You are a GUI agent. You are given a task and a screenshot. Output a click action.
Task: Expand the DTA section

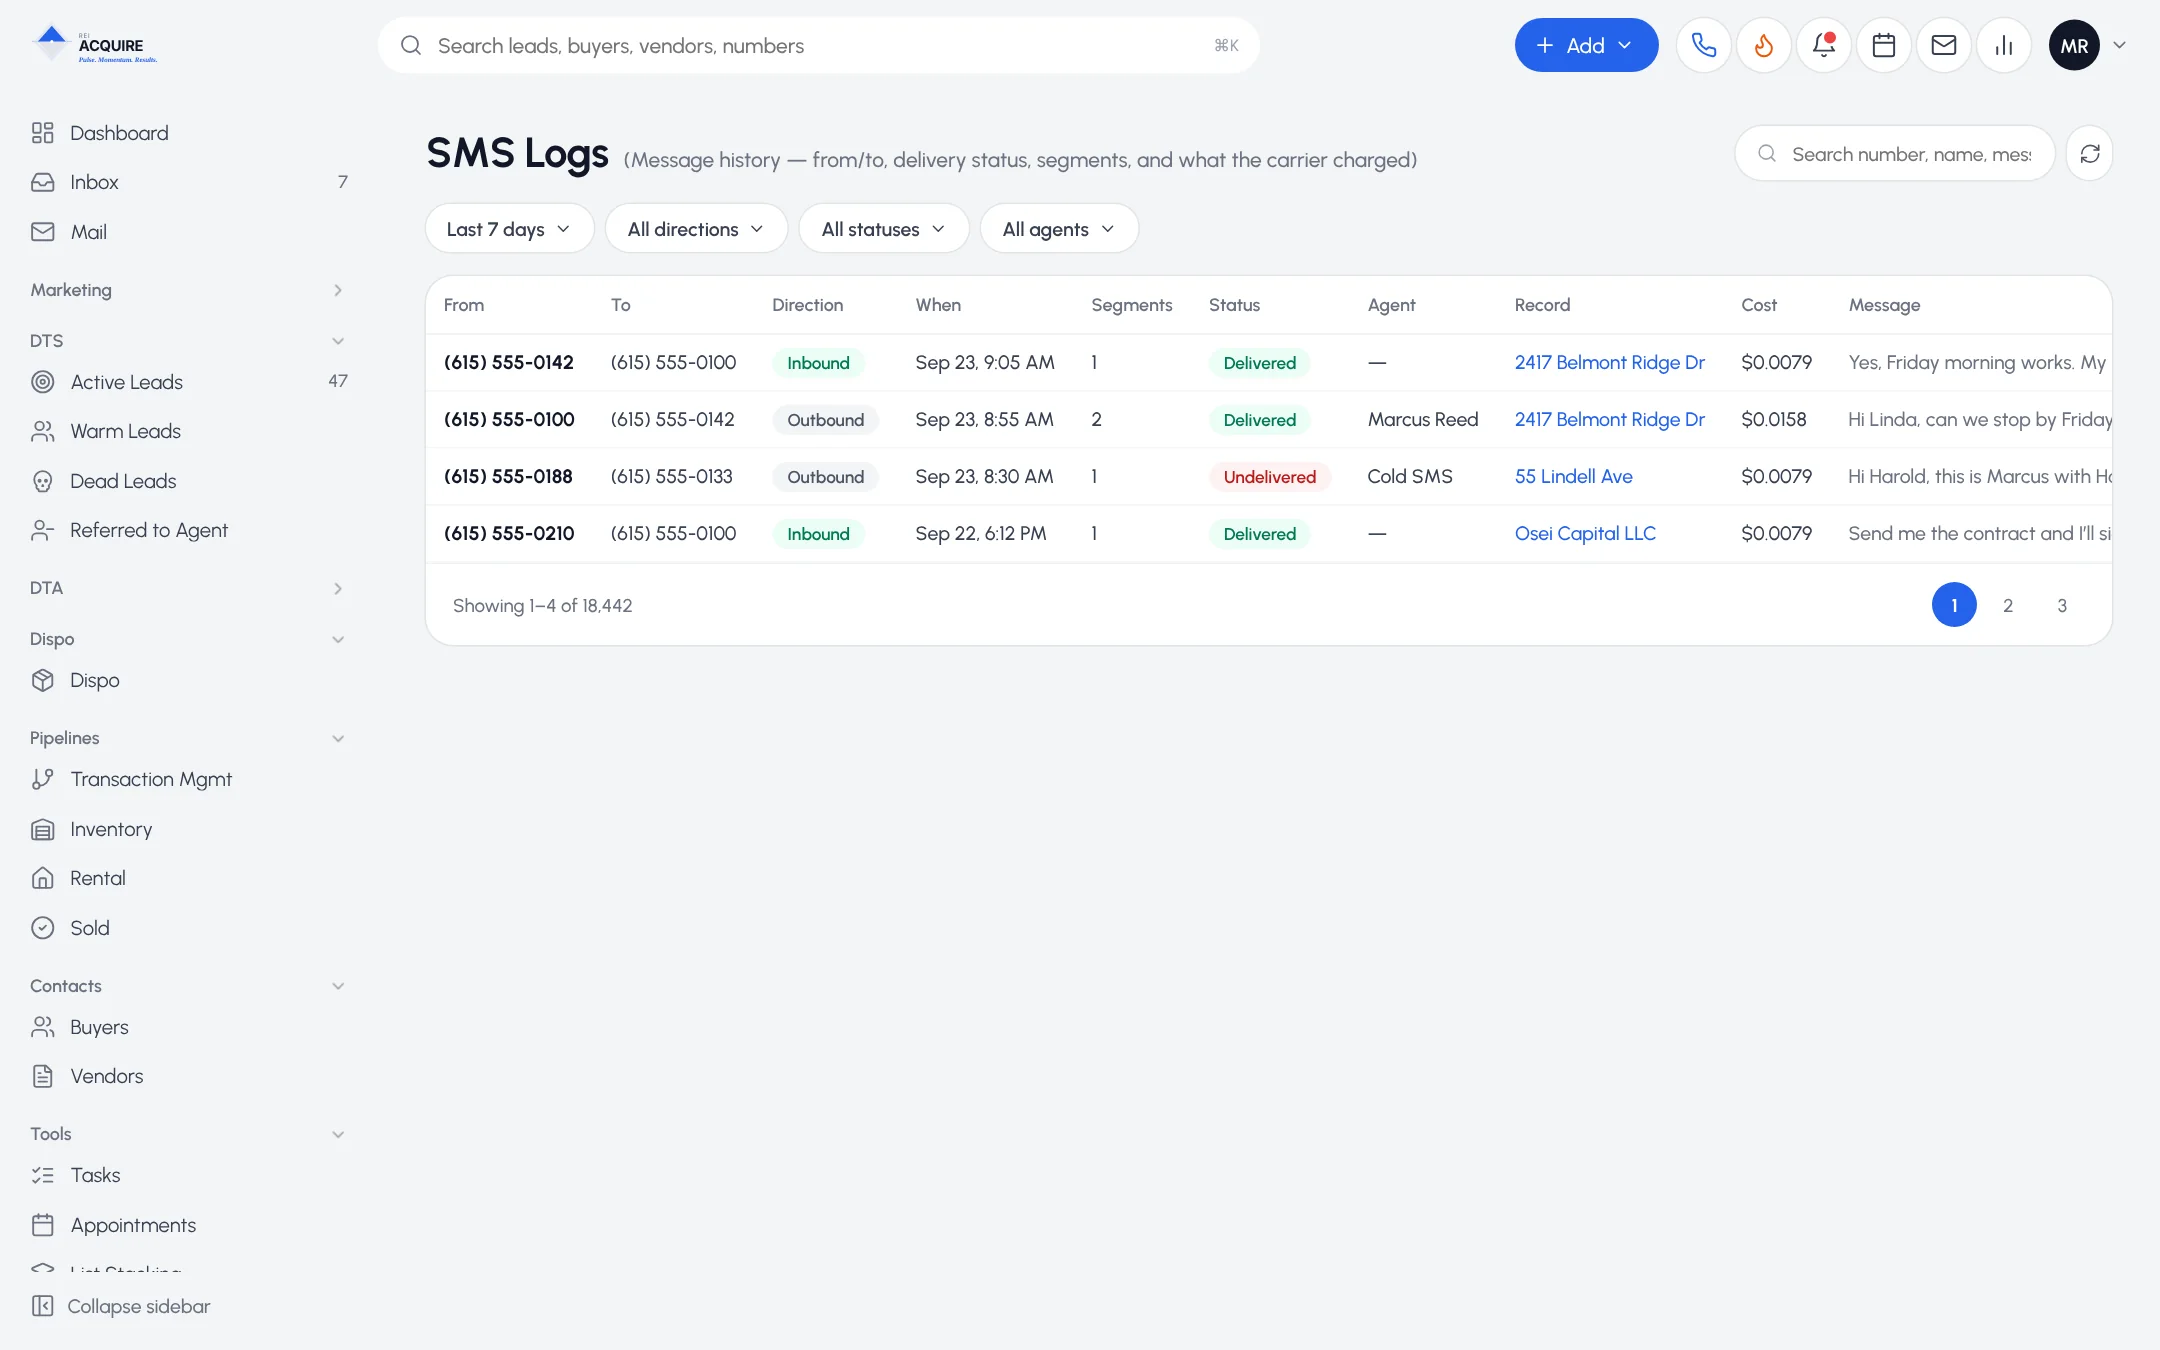188,588
